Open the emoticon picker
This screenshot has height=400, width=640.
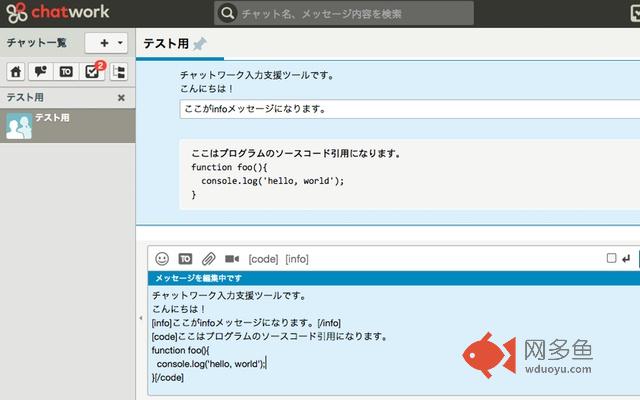tap(162, 259)
